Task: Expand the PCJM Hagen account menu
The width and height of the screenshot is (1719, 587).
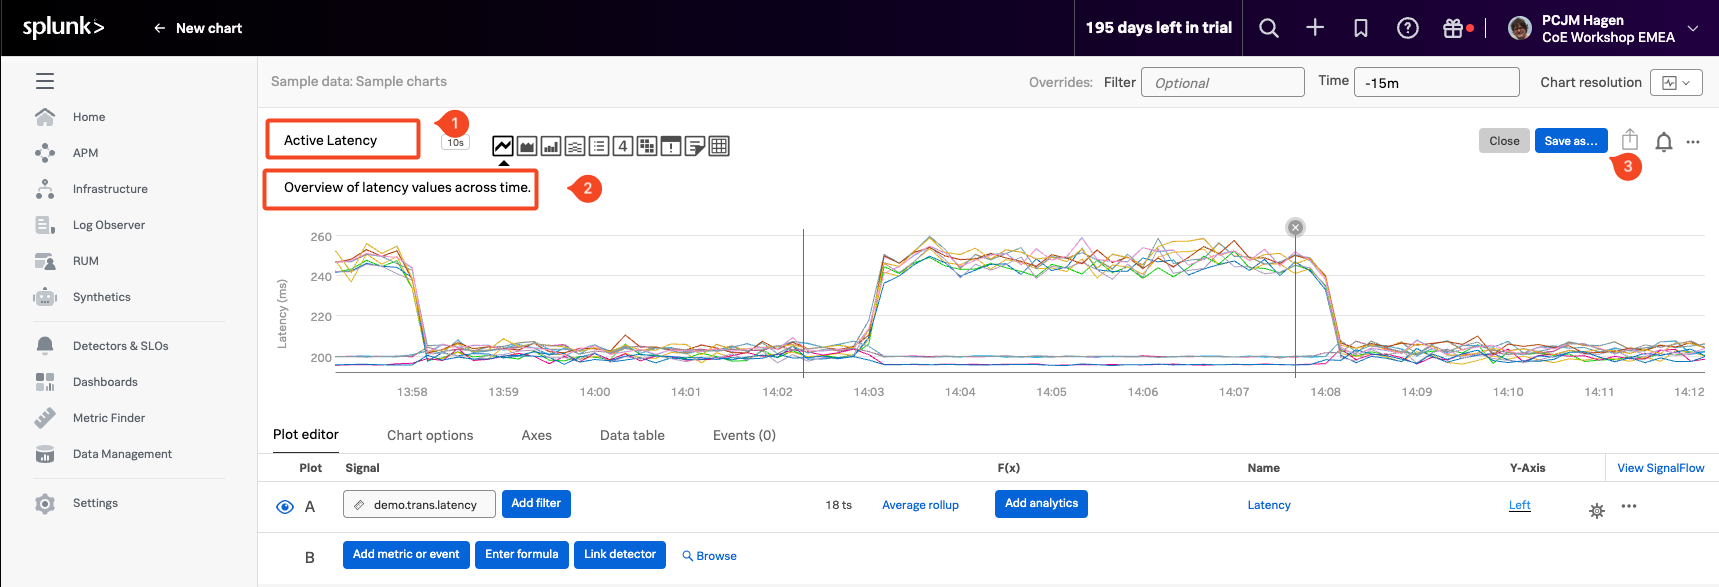Action: click(1692, 28)
